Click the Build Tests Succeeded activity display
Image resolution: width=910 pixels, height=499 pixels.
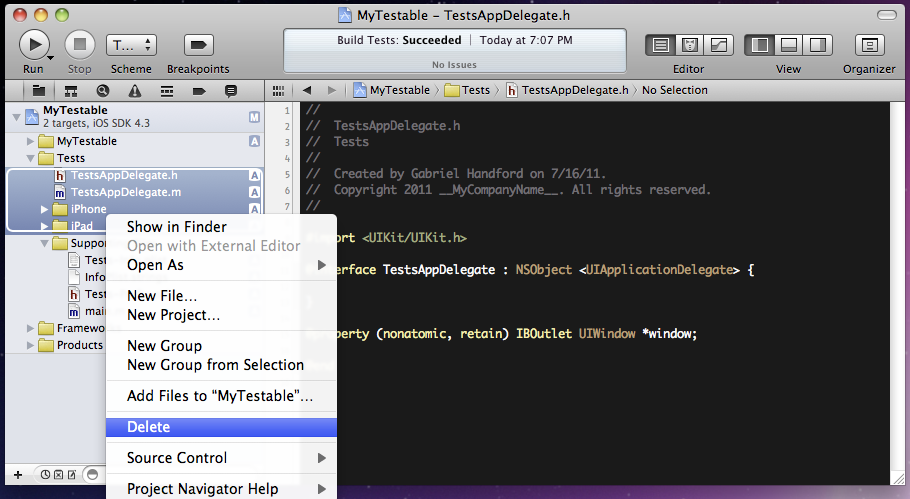coord(454,50)
